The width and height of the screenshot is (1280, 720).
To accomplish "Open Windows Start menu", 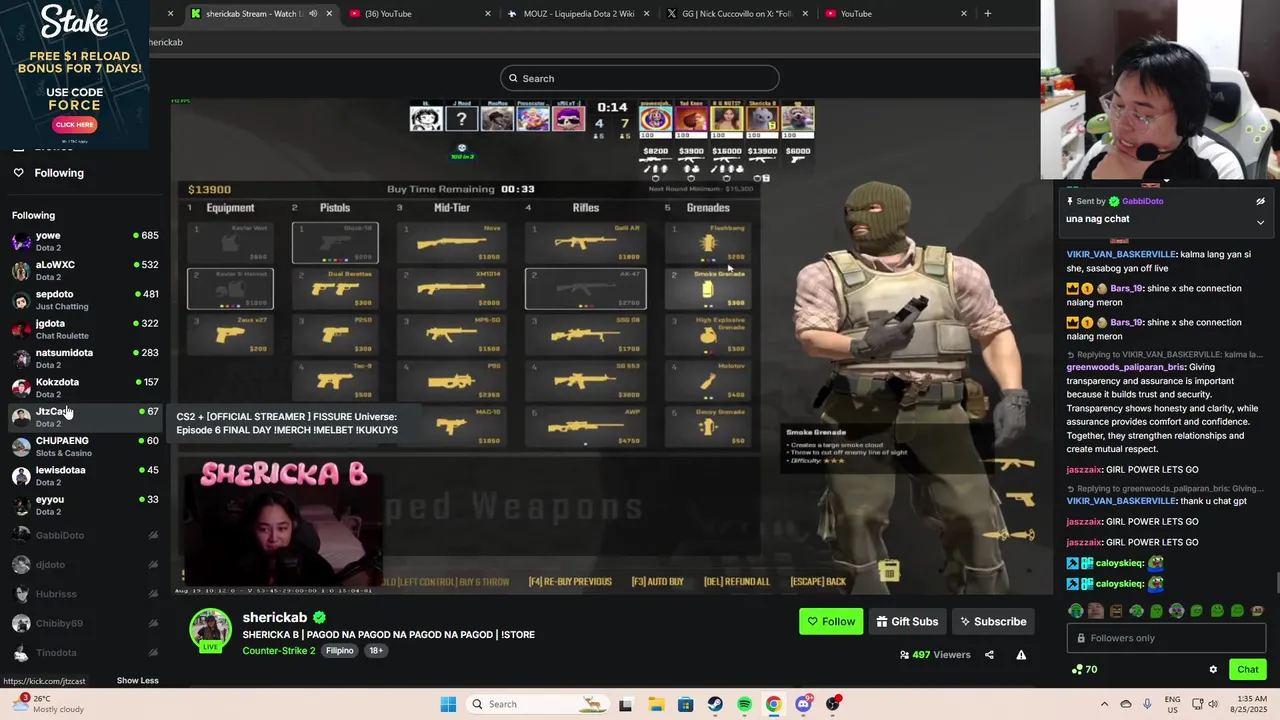I will tap(448, 704).
